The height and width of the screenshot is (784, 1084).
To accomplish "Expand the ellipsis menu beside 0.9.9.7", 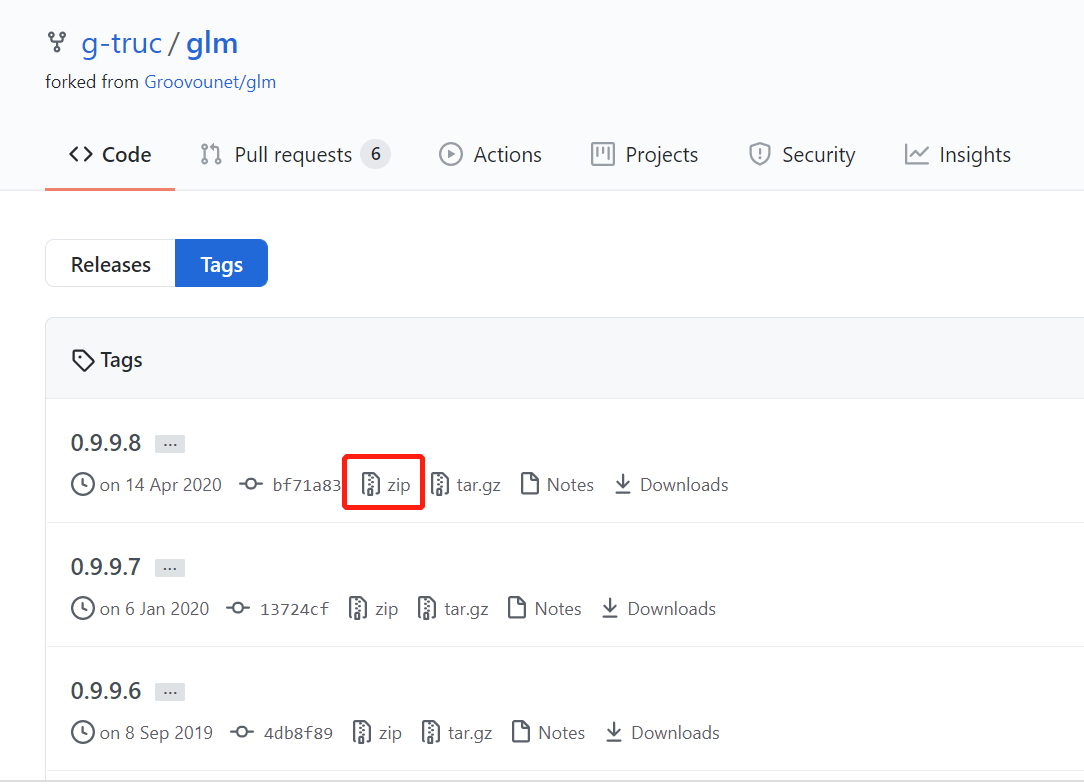I will pyautogui.click(x=169, y=567).
